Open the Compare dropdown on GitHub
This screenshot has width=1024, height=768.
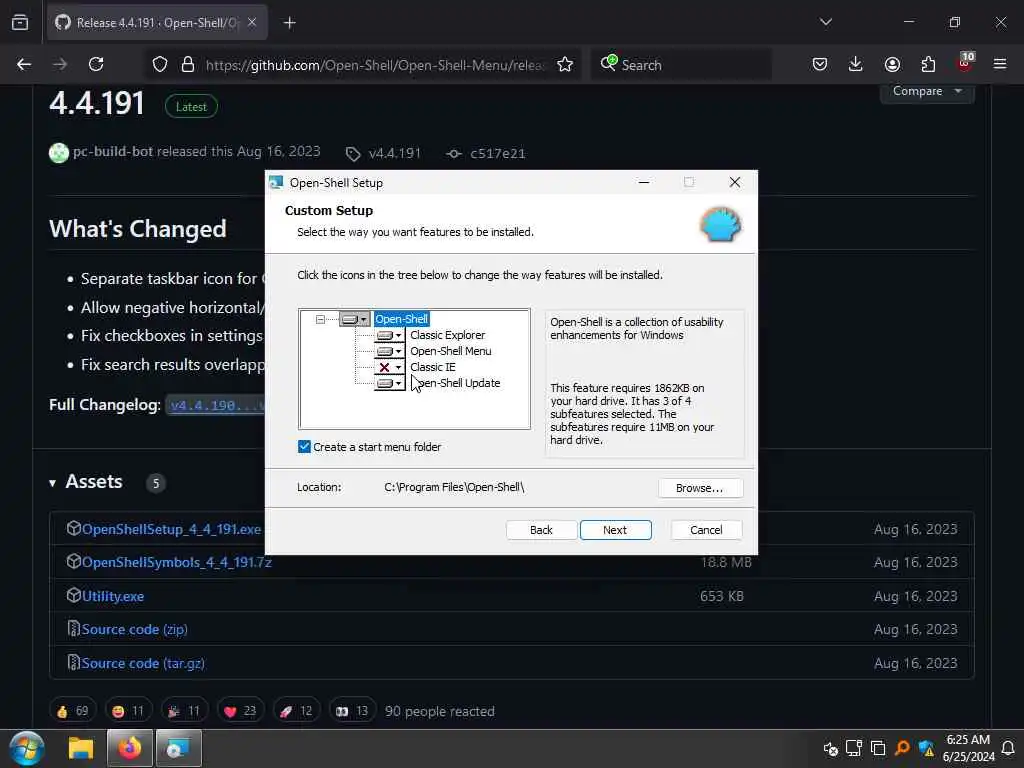[927, 92]
